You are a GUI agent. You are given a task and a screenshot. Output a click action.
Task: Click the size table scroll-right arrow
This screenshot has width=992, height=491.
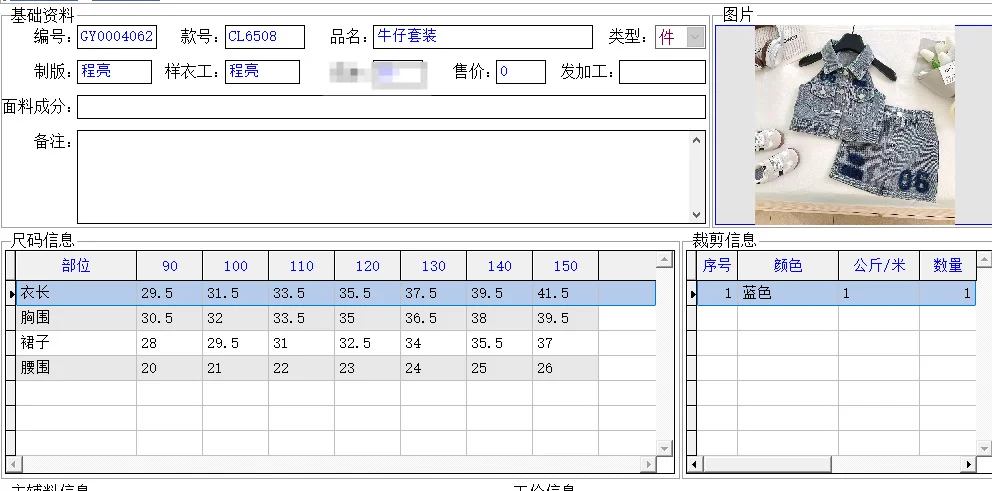(x=648, y=464)
